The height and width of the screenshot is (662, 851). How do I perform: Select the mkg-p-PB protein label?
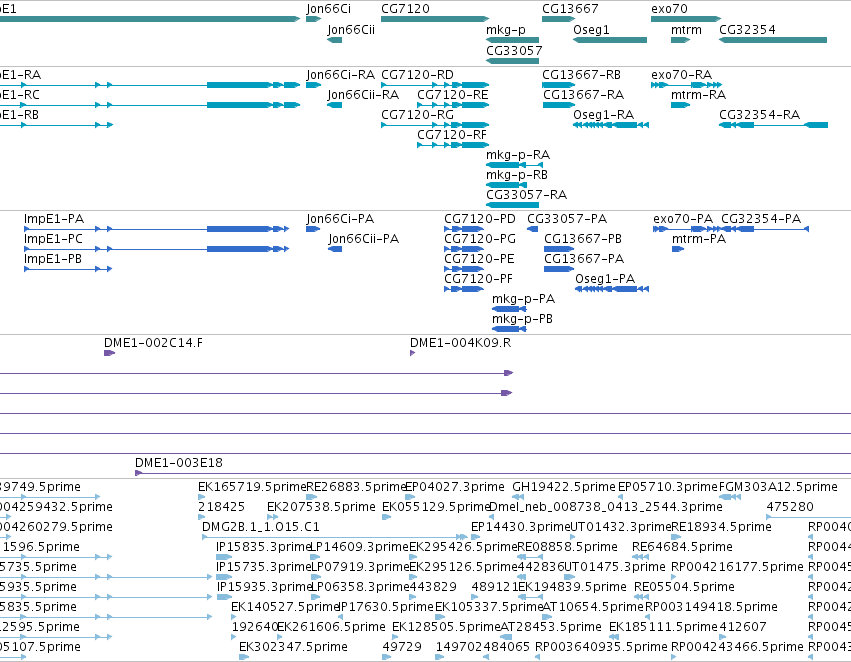click(522, 319)
